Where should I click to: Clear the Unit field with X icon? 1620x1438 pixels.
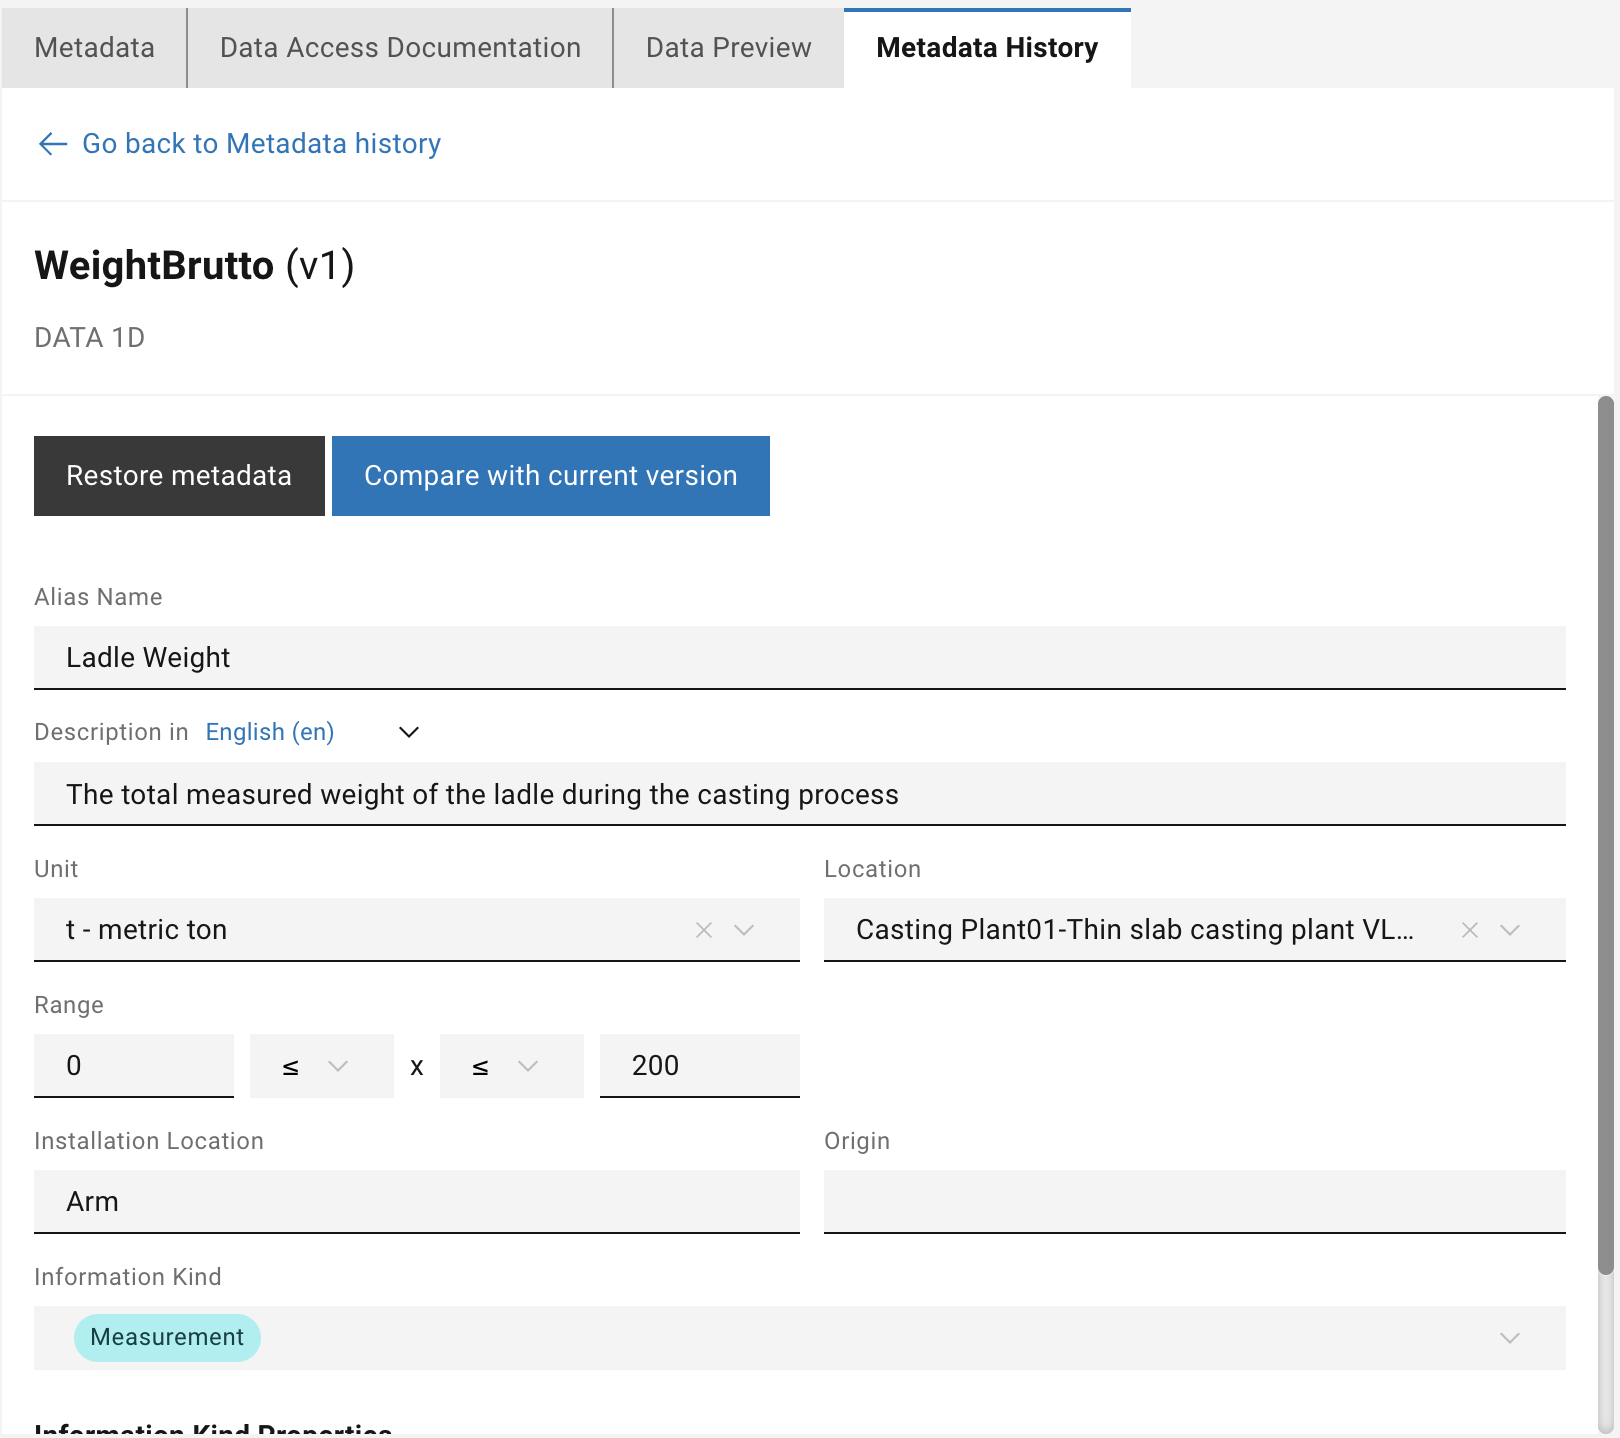(x=704, y=930)
